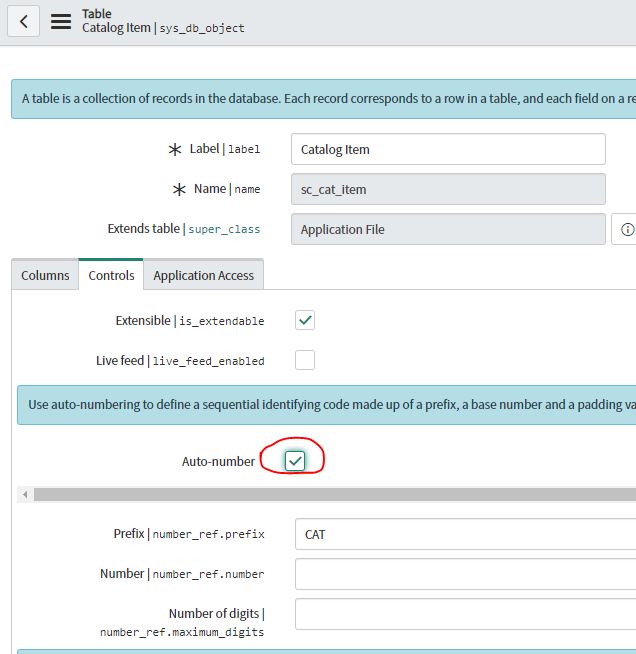636x654 pixels.
Task: Click the Catalog Item label field
Action: coord(448,149)
